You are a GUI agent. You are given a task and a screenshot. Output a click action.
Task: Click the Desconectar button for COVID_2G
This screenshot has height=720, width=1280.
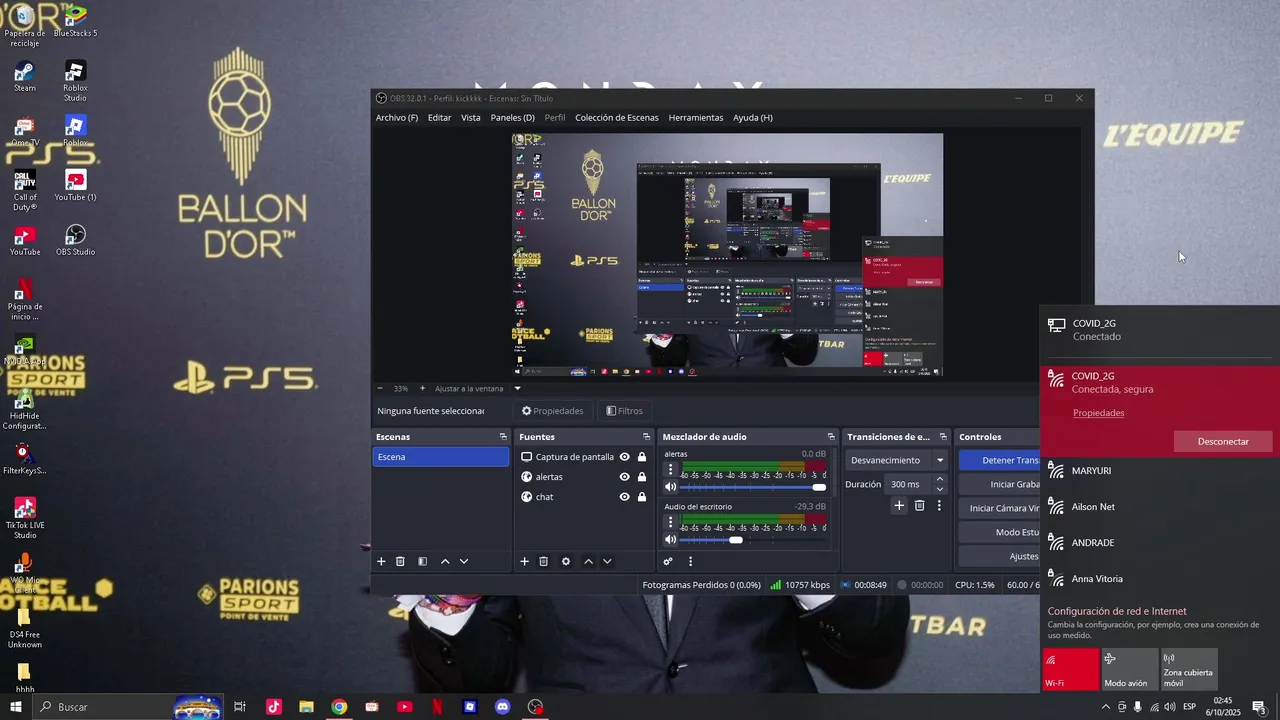pos(1223,441)
